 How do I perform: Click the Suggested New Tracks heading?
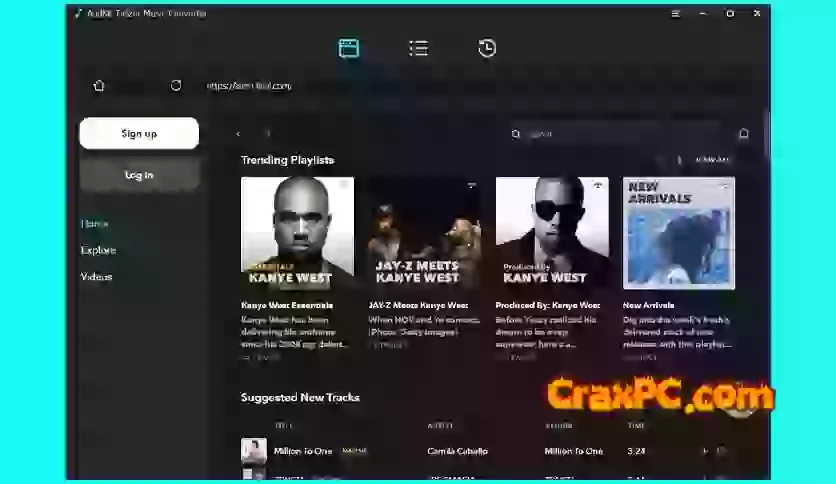(x=300, y=398)
